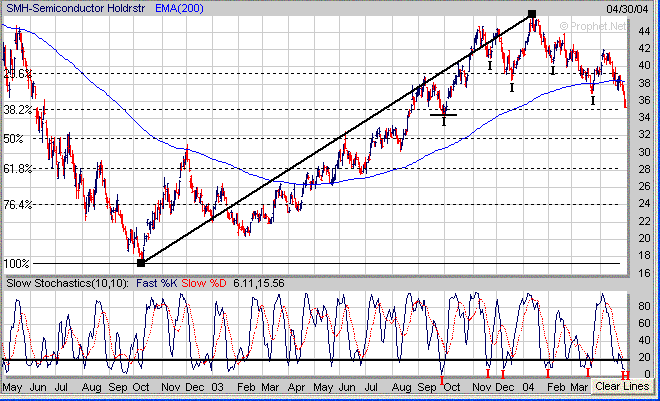Click the 16 price axis label

644,273
